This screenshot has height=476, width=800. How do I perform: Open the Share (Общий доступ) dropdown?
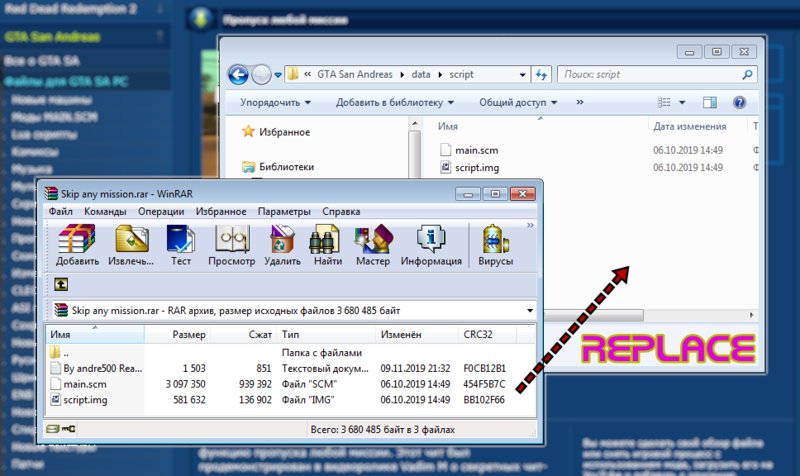[x=518, y=103]
